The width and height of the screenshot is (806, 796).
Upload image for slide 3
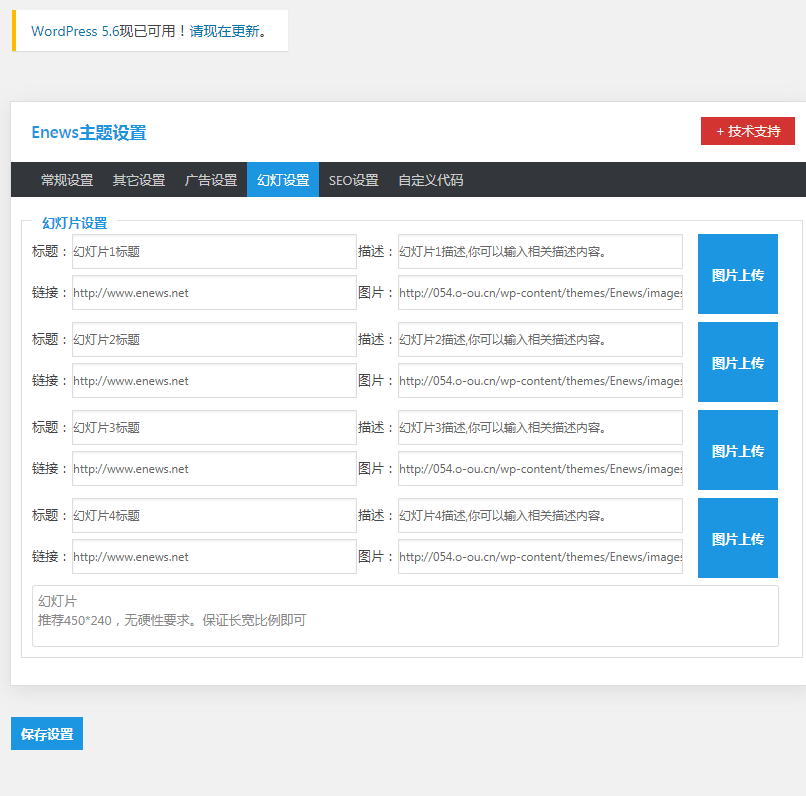point(737,450)
